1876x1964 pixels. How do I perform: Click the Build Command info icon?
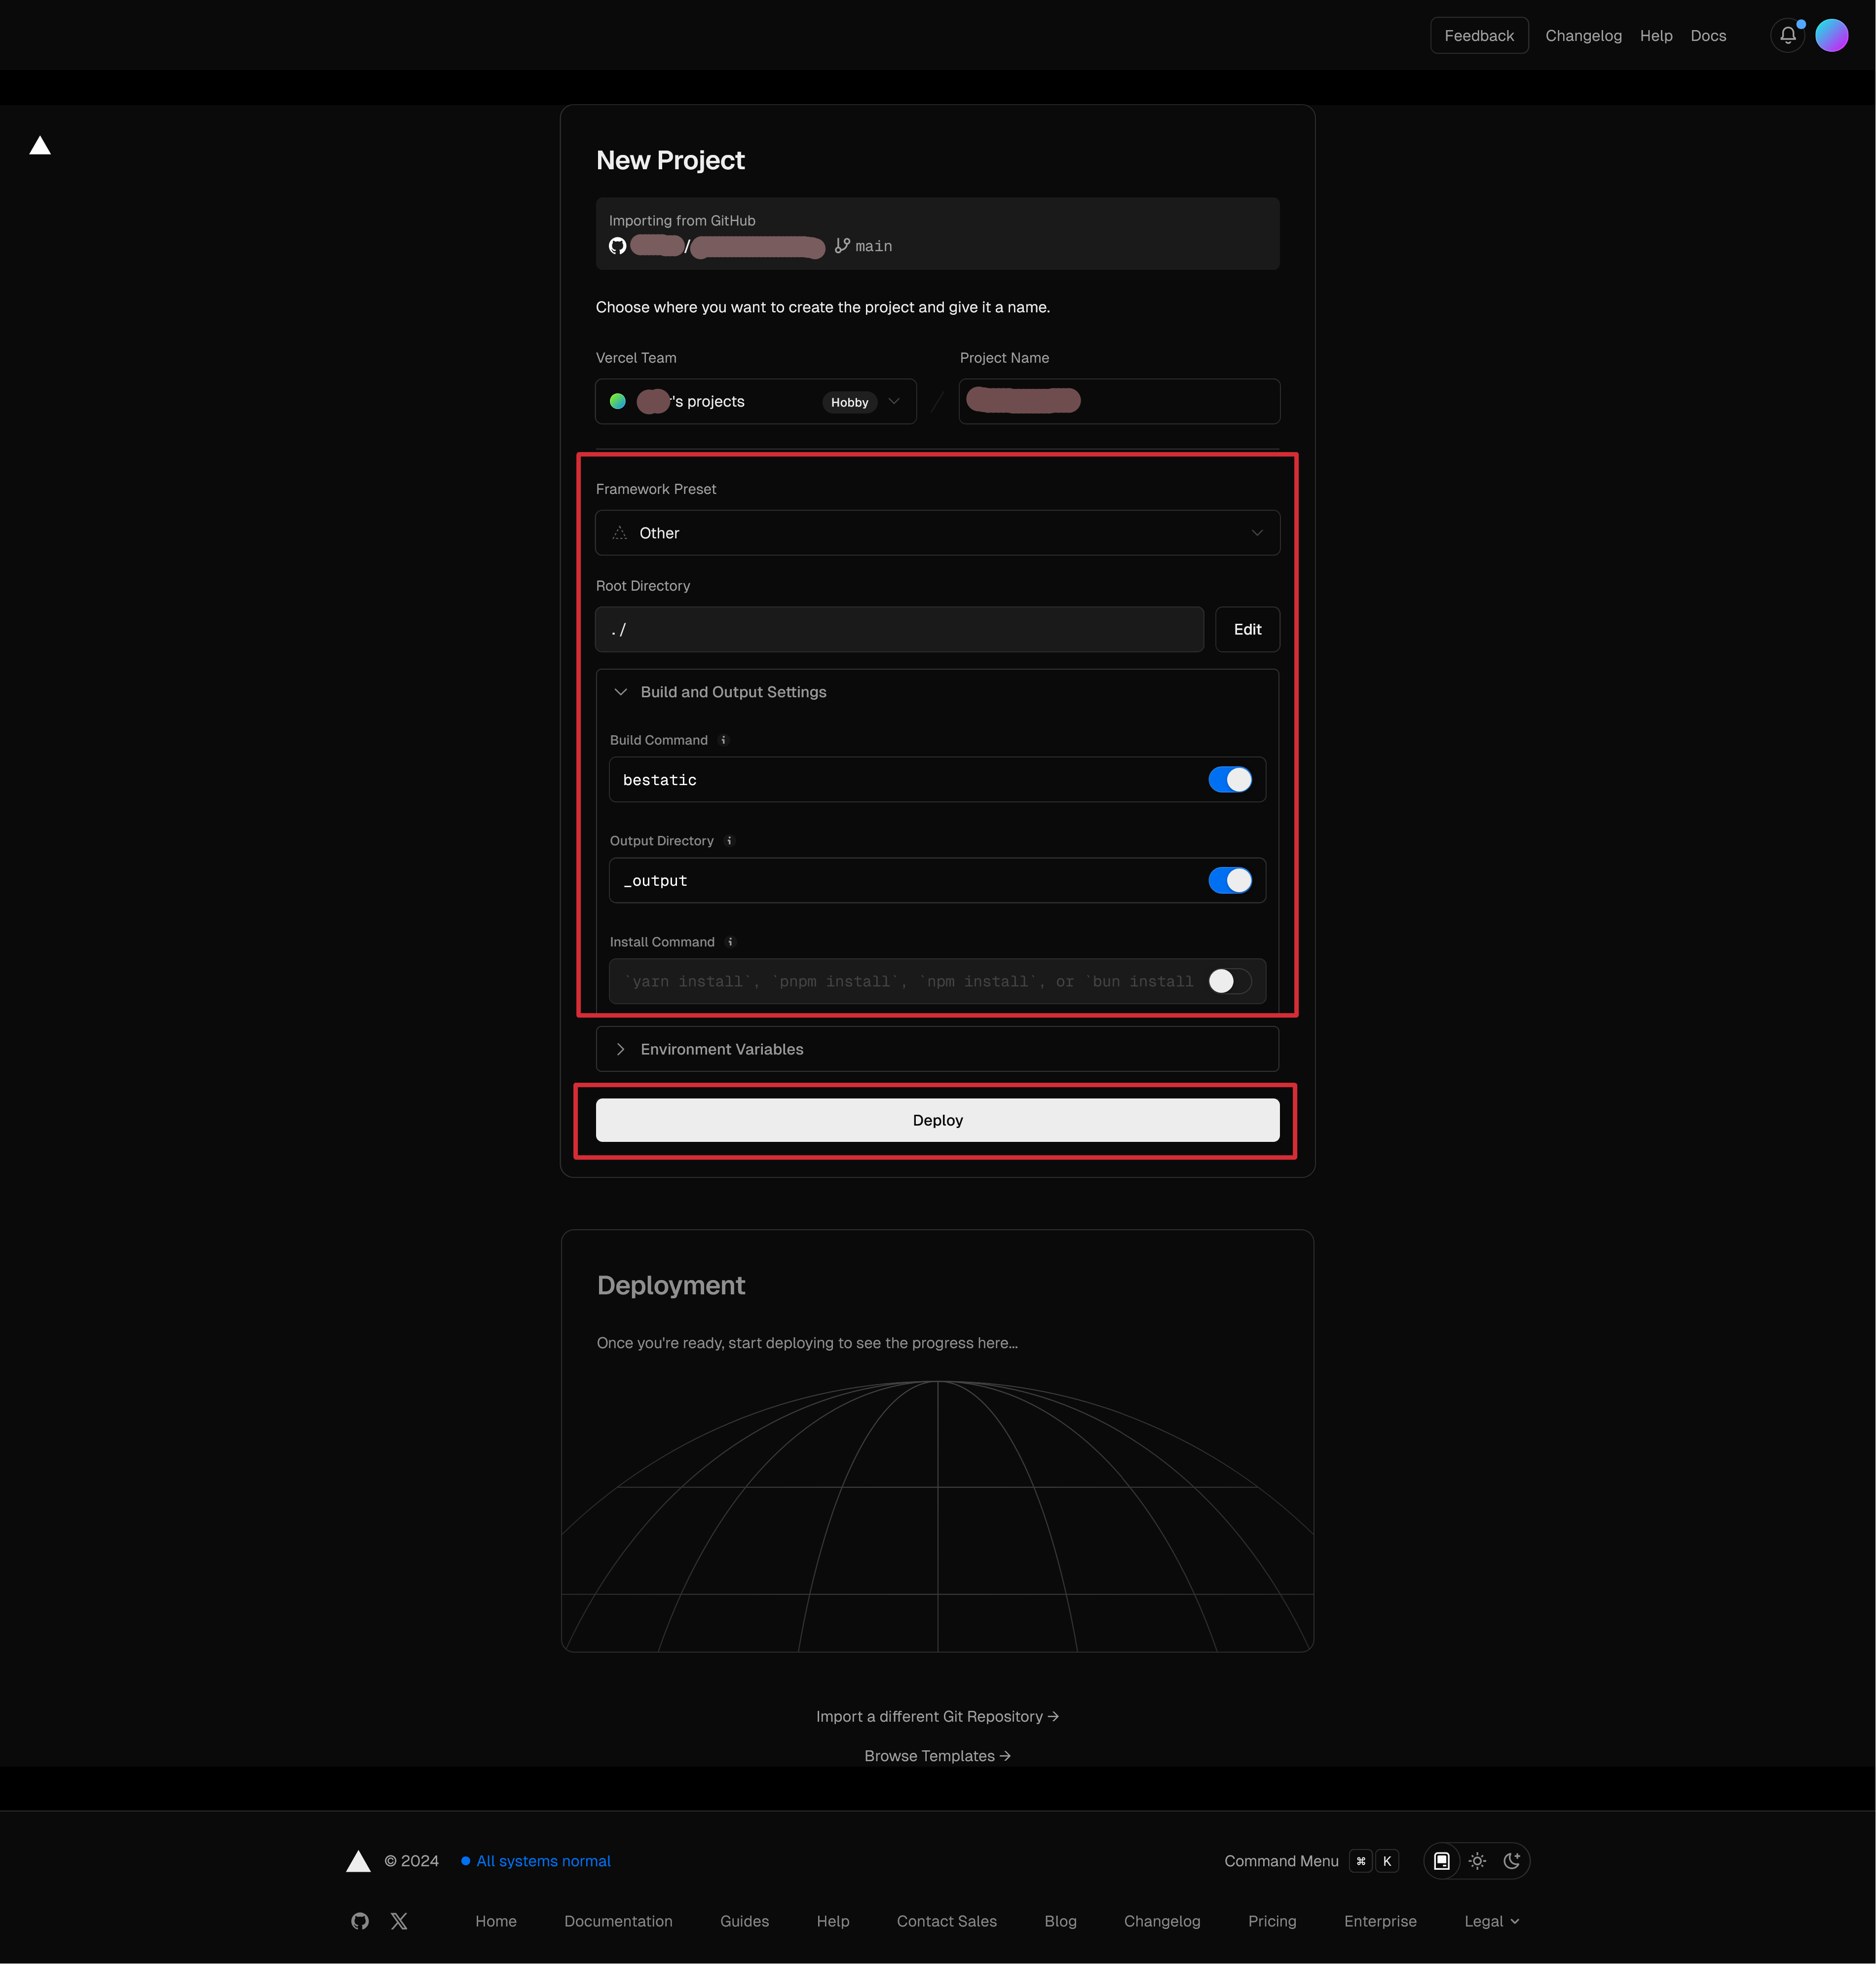pos(723,740)
